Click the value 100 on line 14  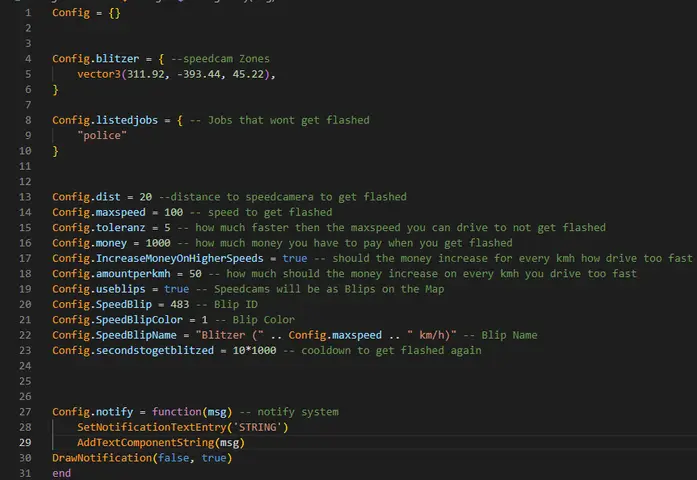pos(173,212)
